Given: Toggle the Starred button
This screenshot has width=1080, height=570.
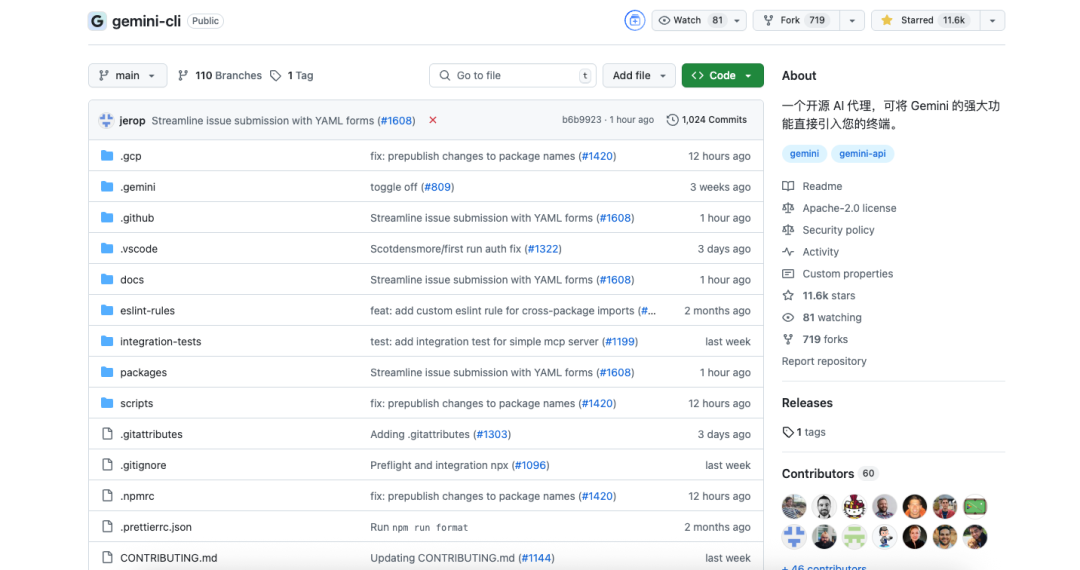Looking at the screenshot, I should point(926,21).
